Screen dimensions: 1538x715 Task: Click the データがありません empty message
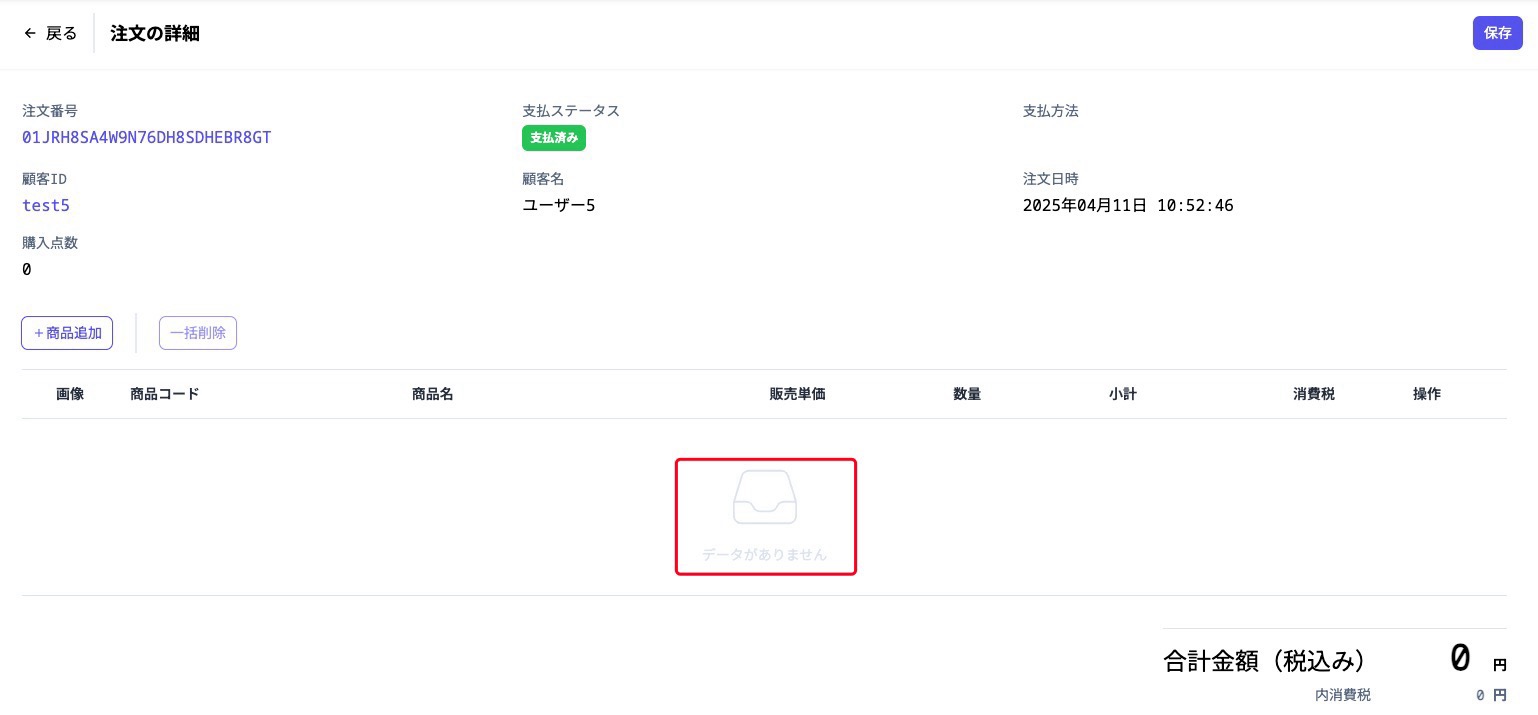coord(765,554)
